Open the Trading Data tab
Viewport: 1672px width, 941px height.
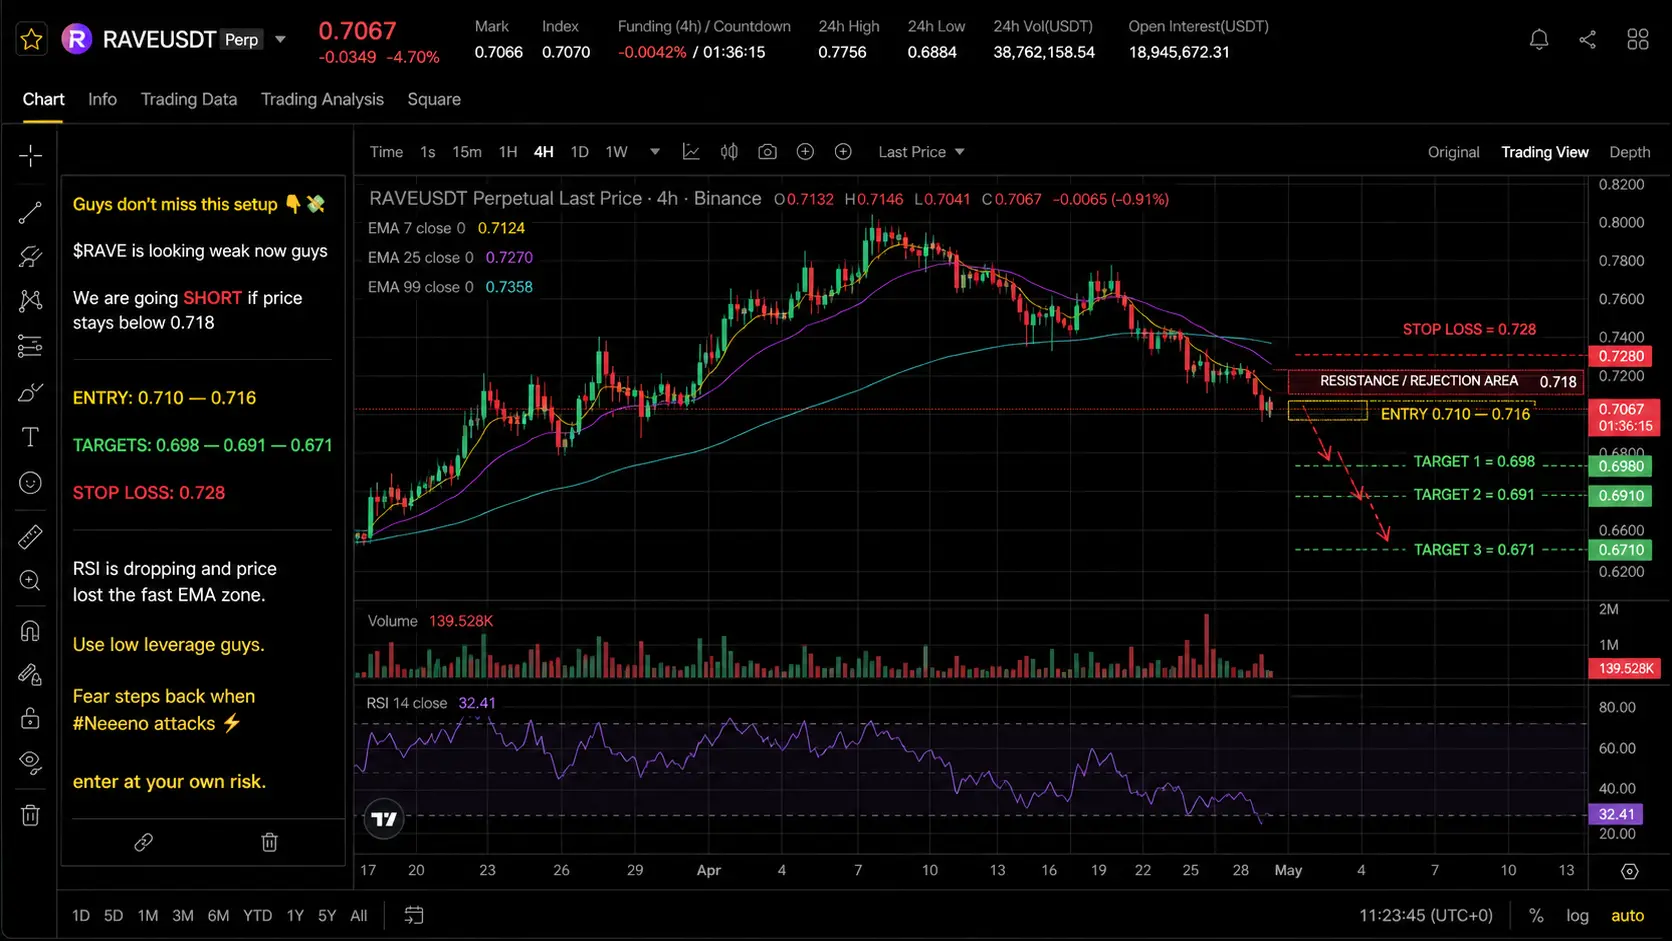[189, 99]
